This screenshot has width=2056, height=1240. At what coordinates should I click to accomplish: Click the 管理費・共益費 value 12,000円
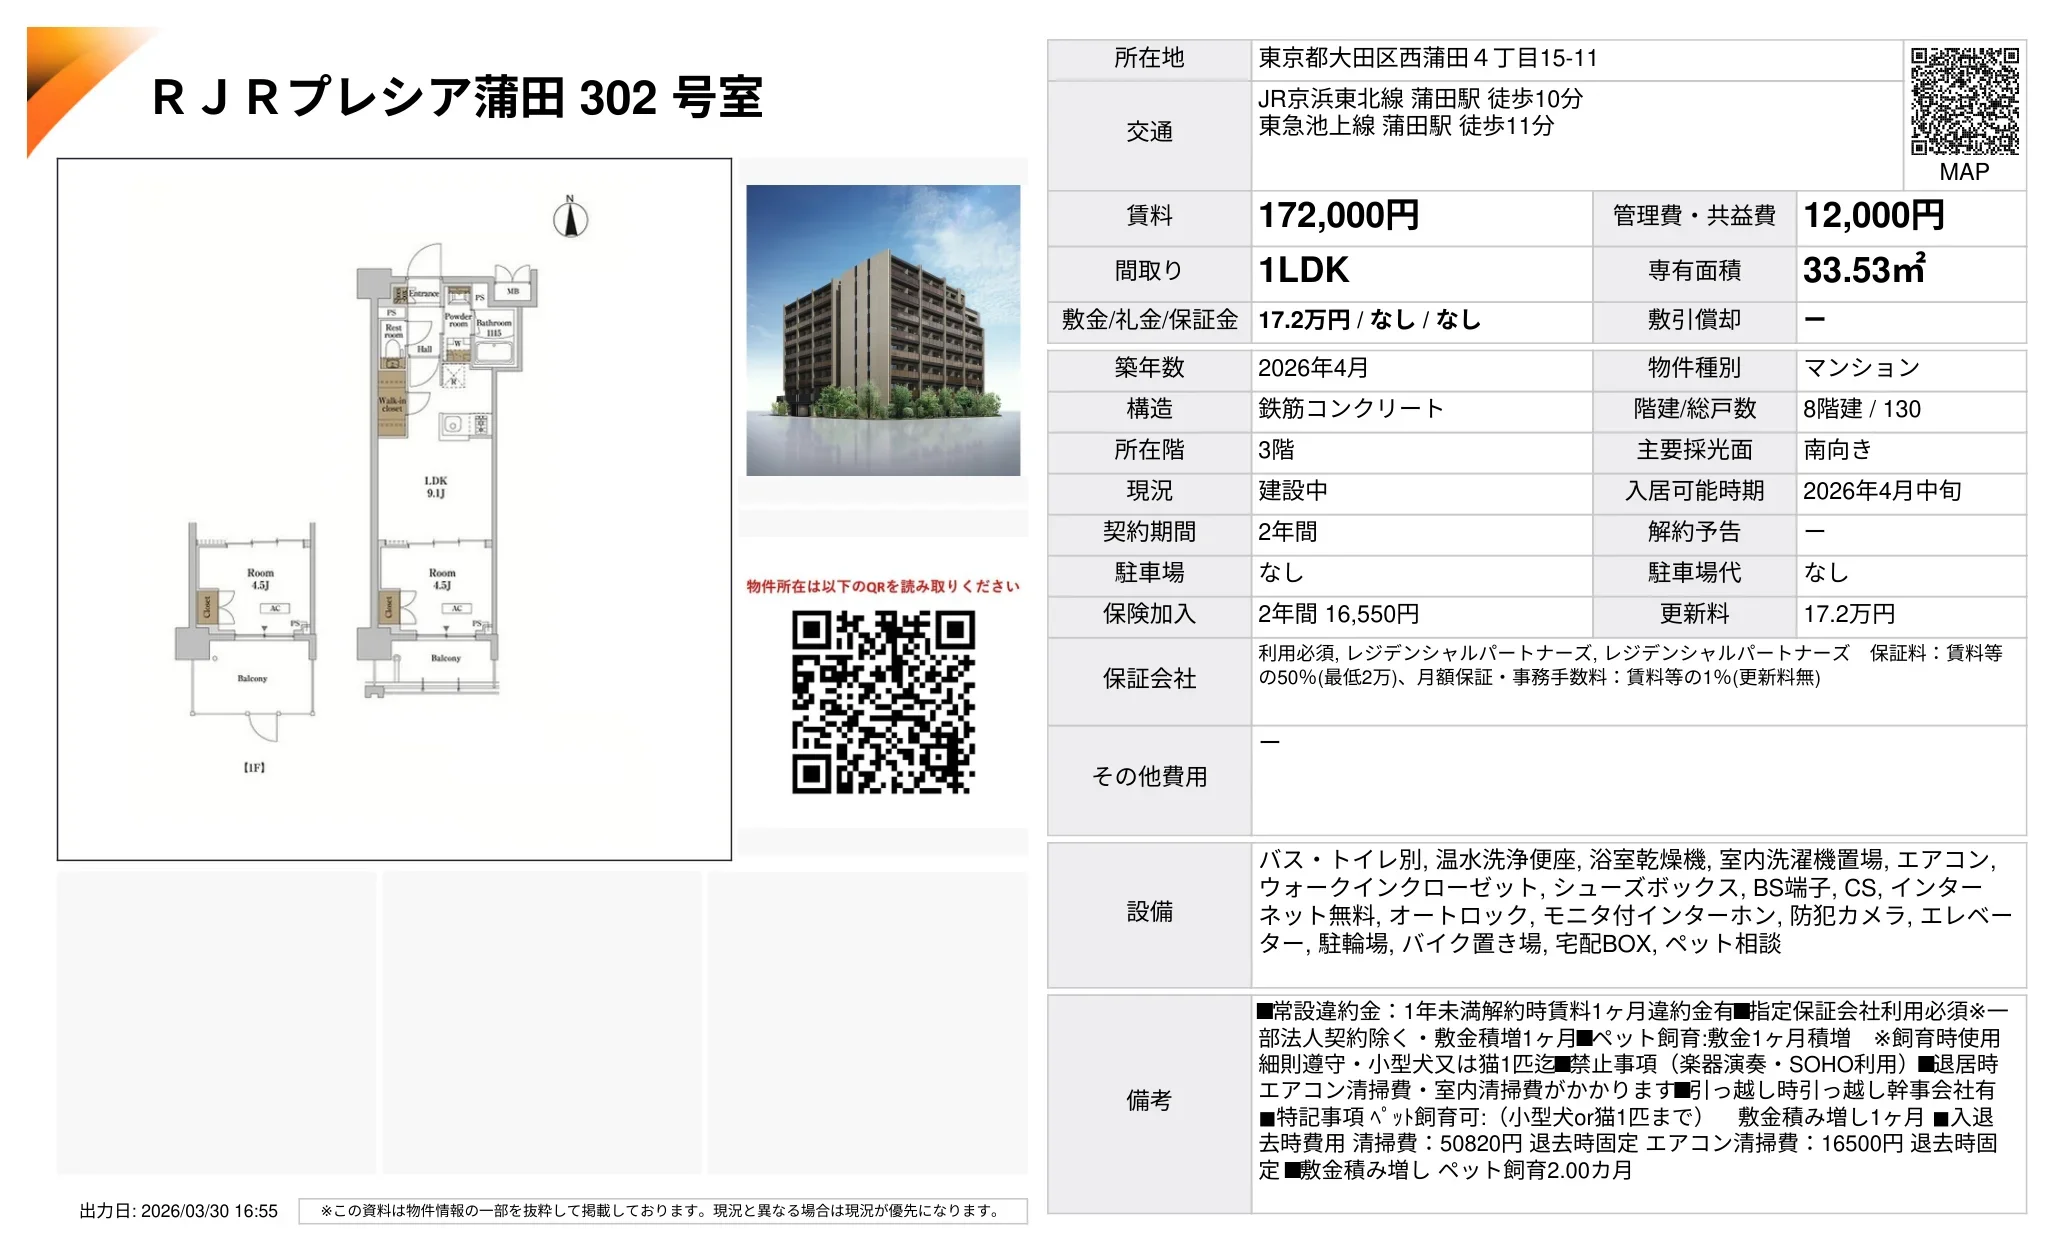pos(1873,216)
